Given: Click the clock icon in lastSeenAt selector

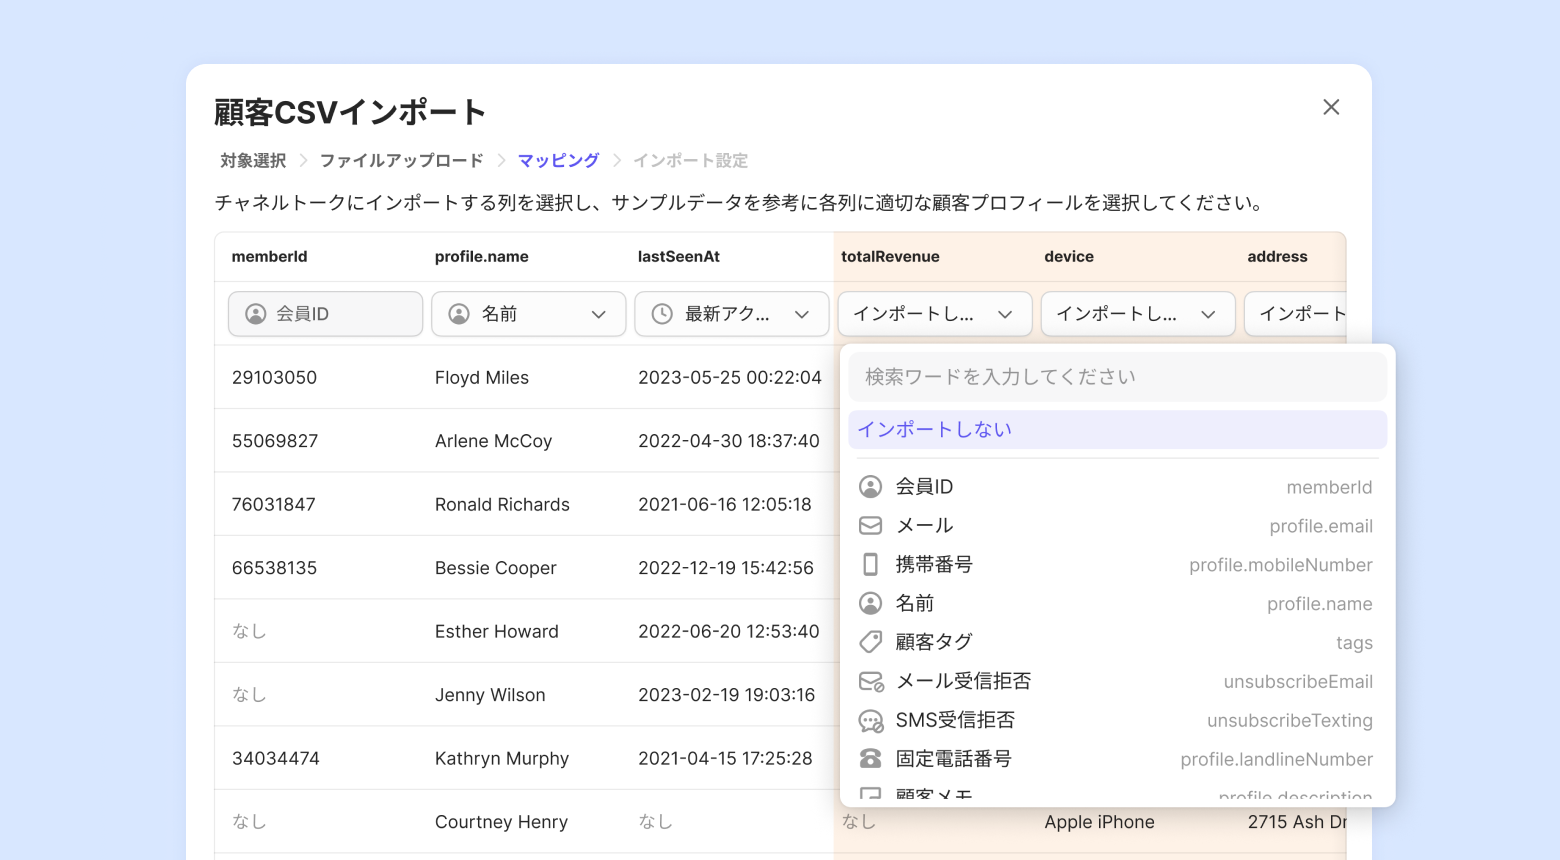Looking at the screenshot, I should pos(662,314).
